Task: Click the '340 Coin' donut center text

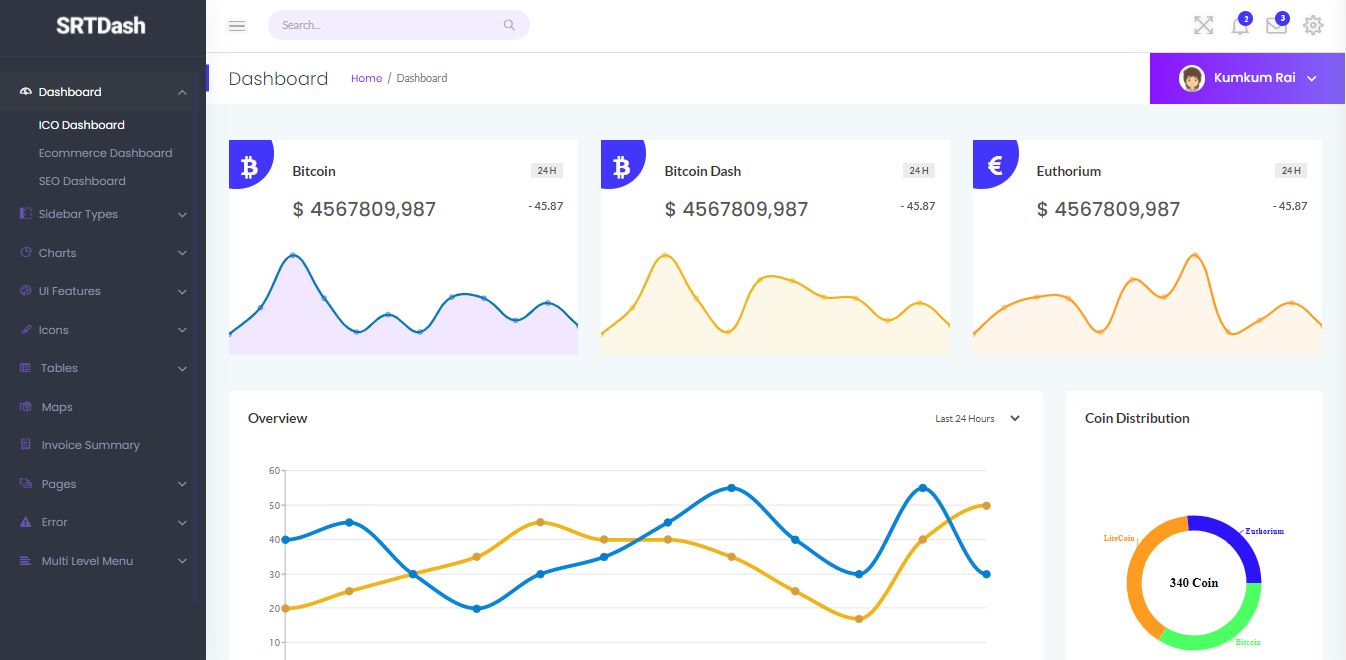Action: coord(1193,583)
